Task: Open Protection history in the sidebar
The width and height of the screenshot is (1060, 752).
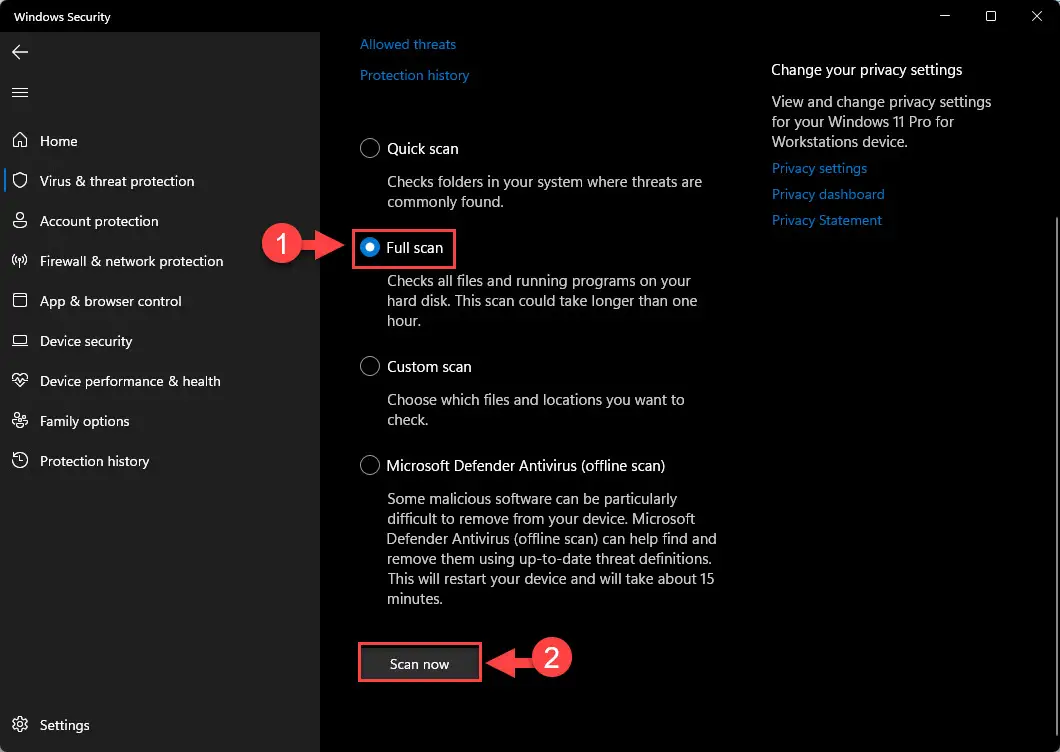Action: pyautogui.click(x=94, y=461)
